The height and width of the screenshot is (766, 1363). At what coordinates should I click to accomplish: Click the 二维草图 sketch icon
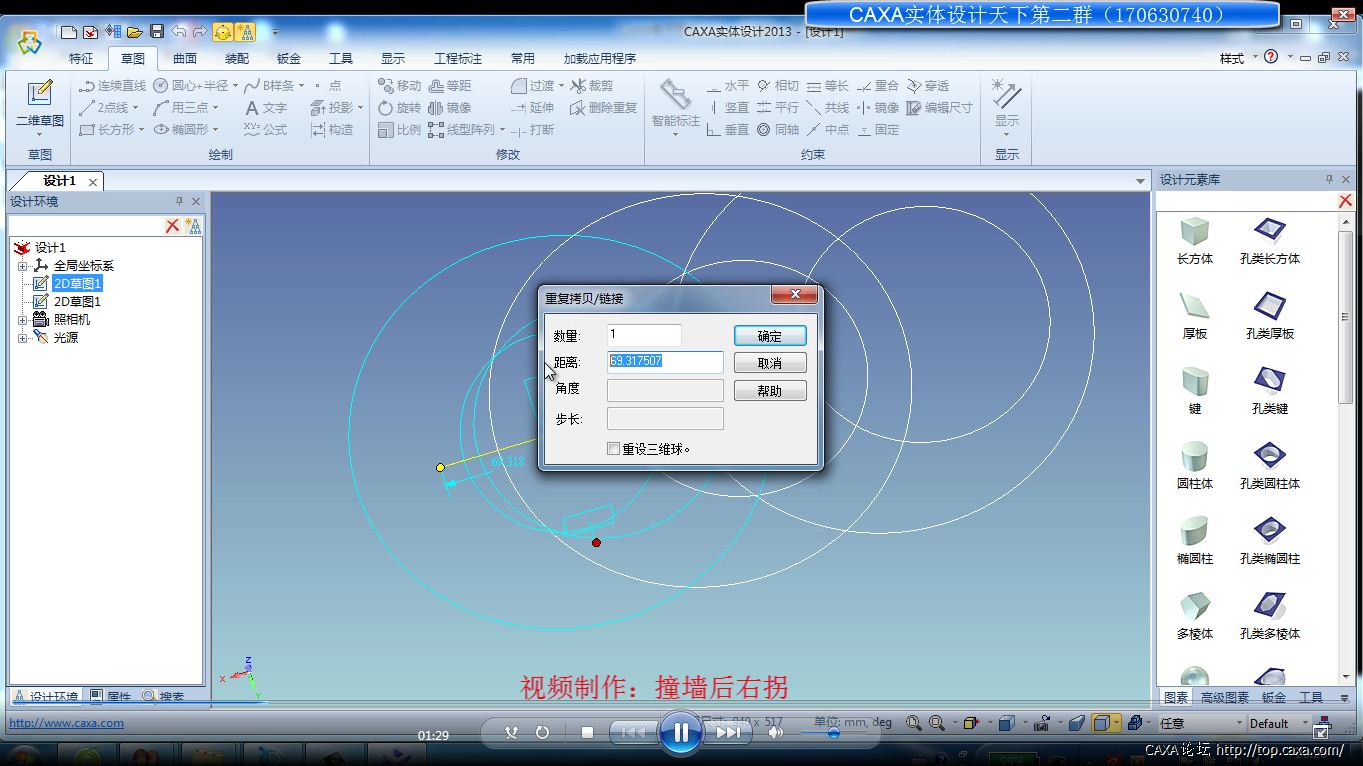39,102
